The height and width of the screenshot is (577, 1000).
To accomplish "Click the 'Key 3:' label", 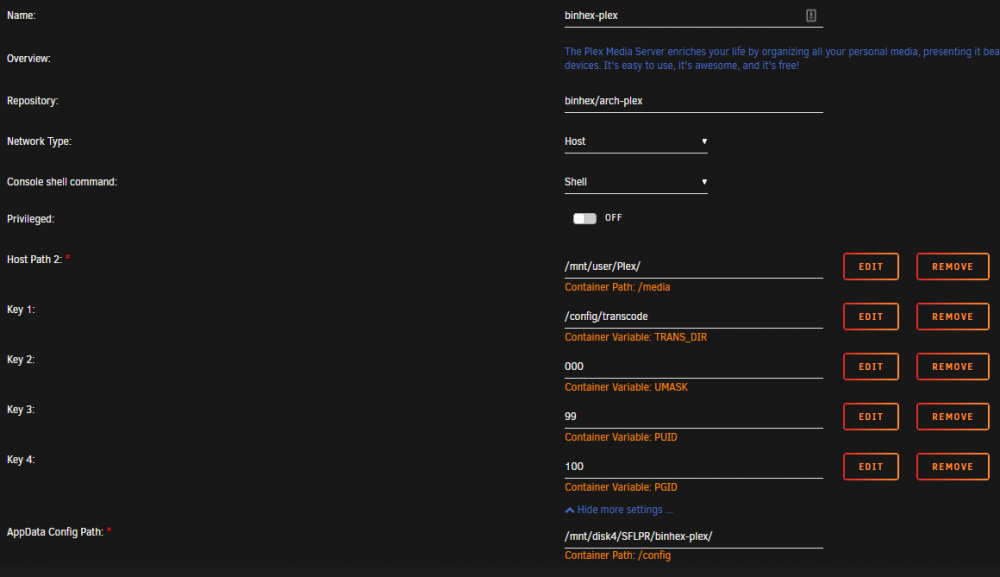I will click(x=21, y=410).
